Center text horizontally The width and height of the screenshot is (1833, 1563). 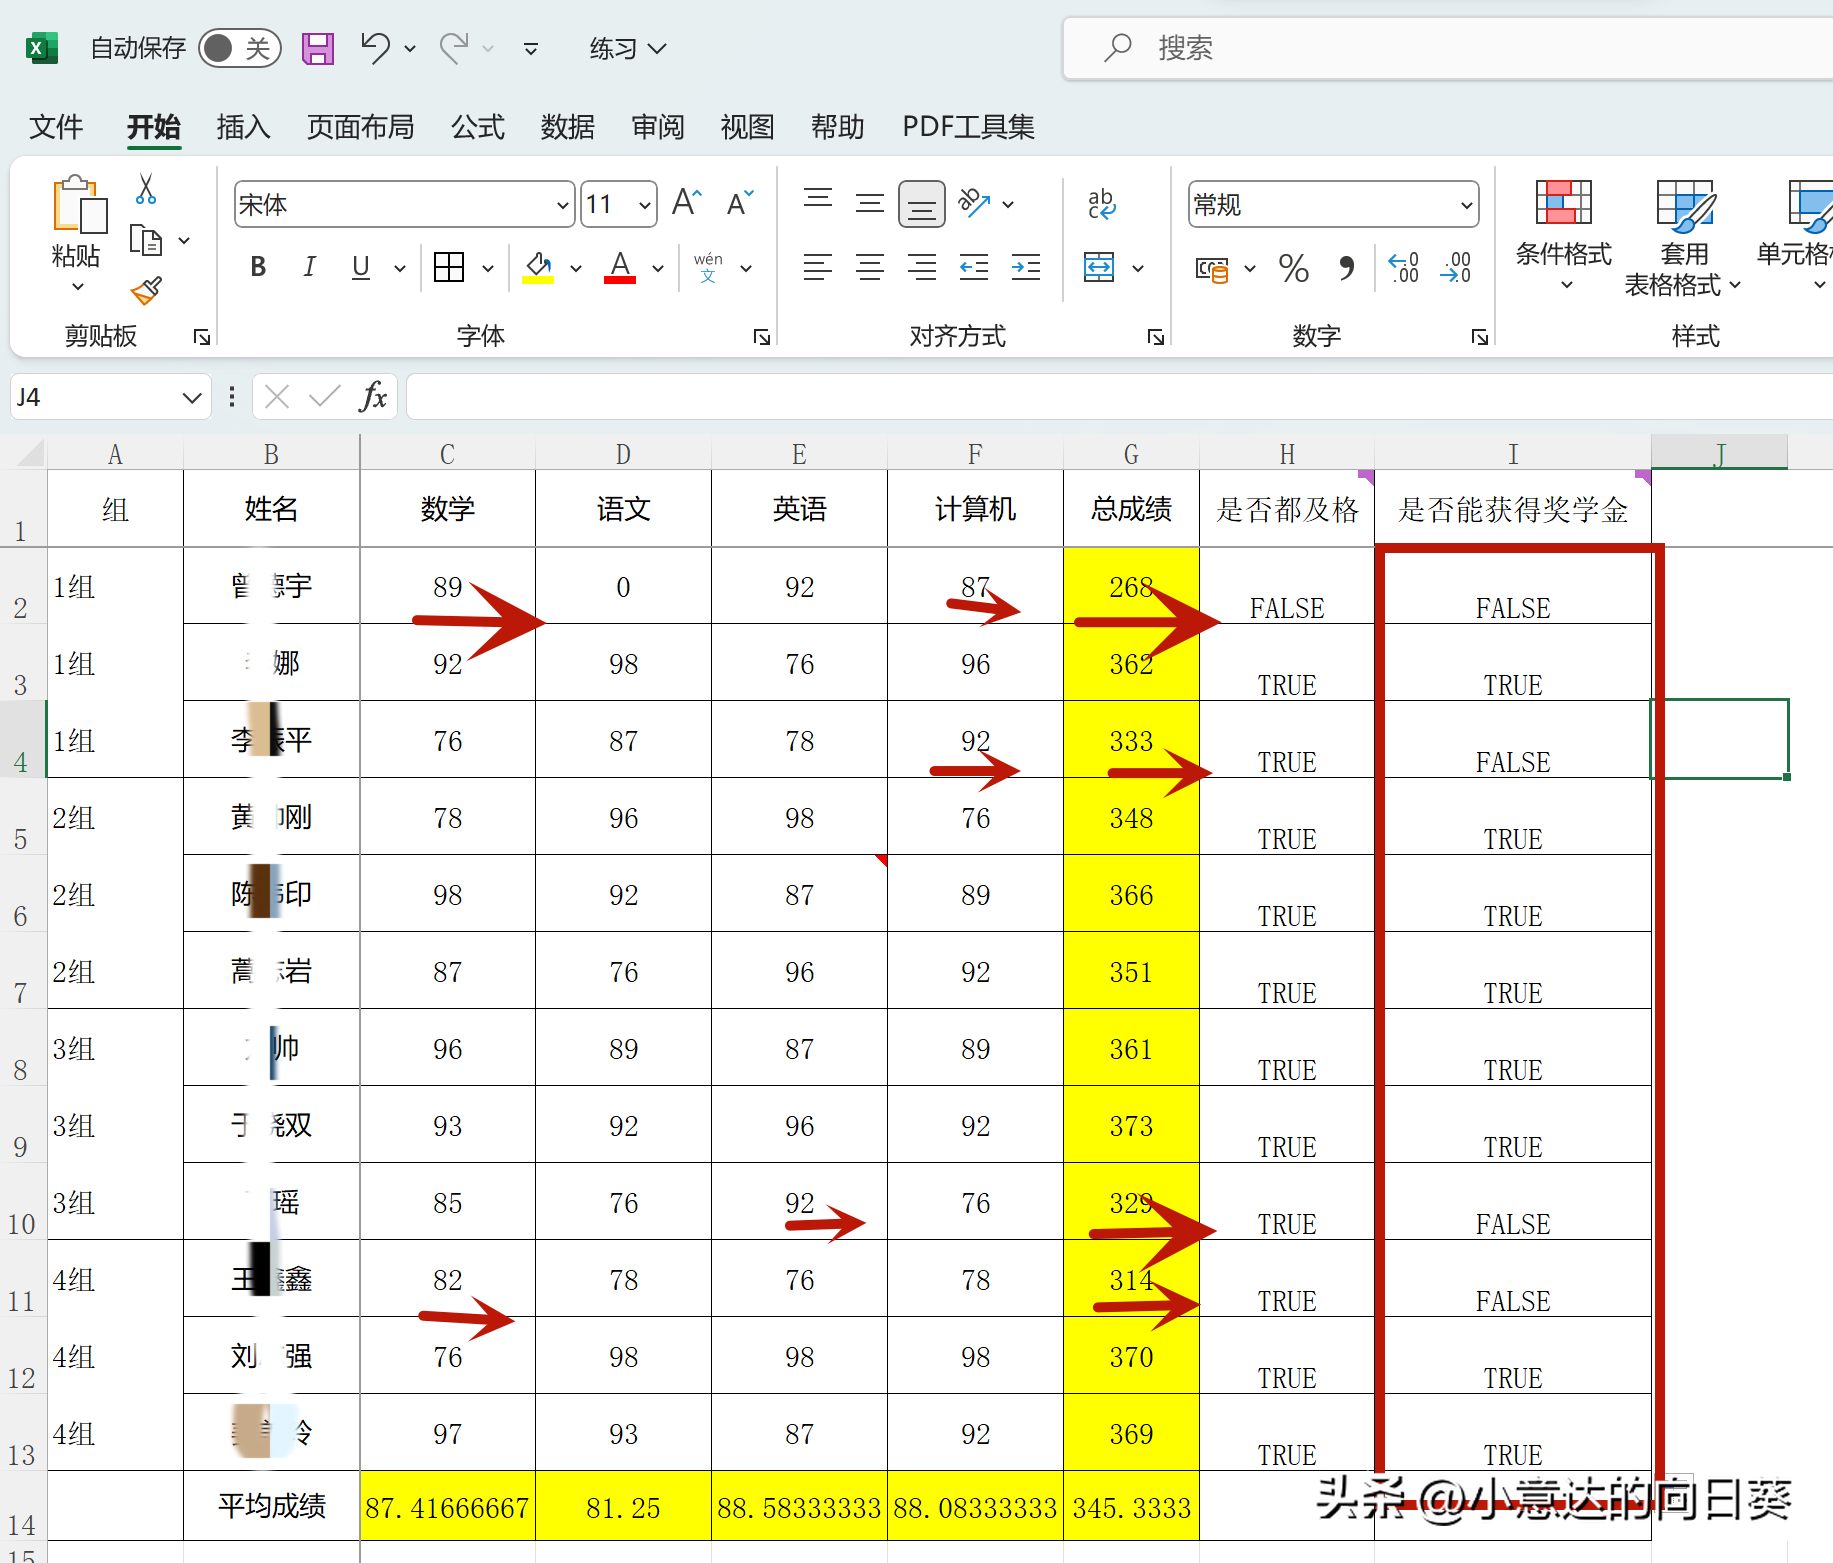[x=870, y=267]
